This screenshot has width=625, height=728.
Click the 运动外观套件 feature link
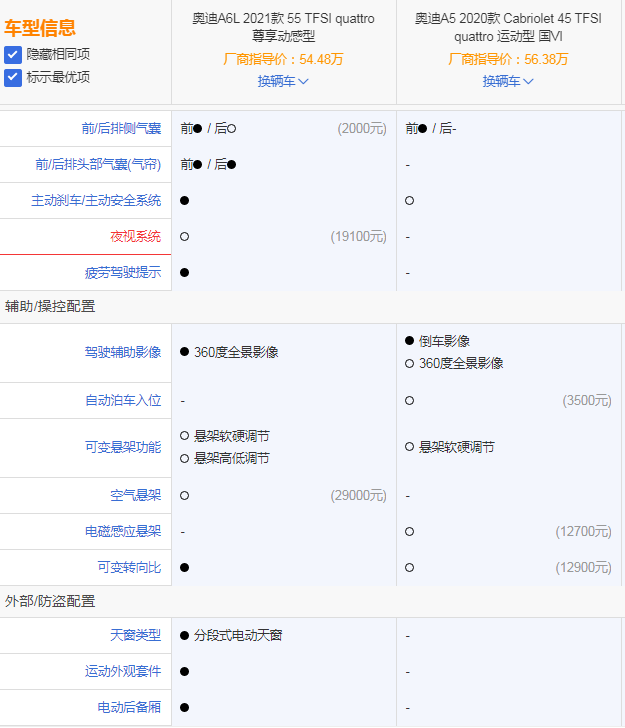(x=123, y=671)
